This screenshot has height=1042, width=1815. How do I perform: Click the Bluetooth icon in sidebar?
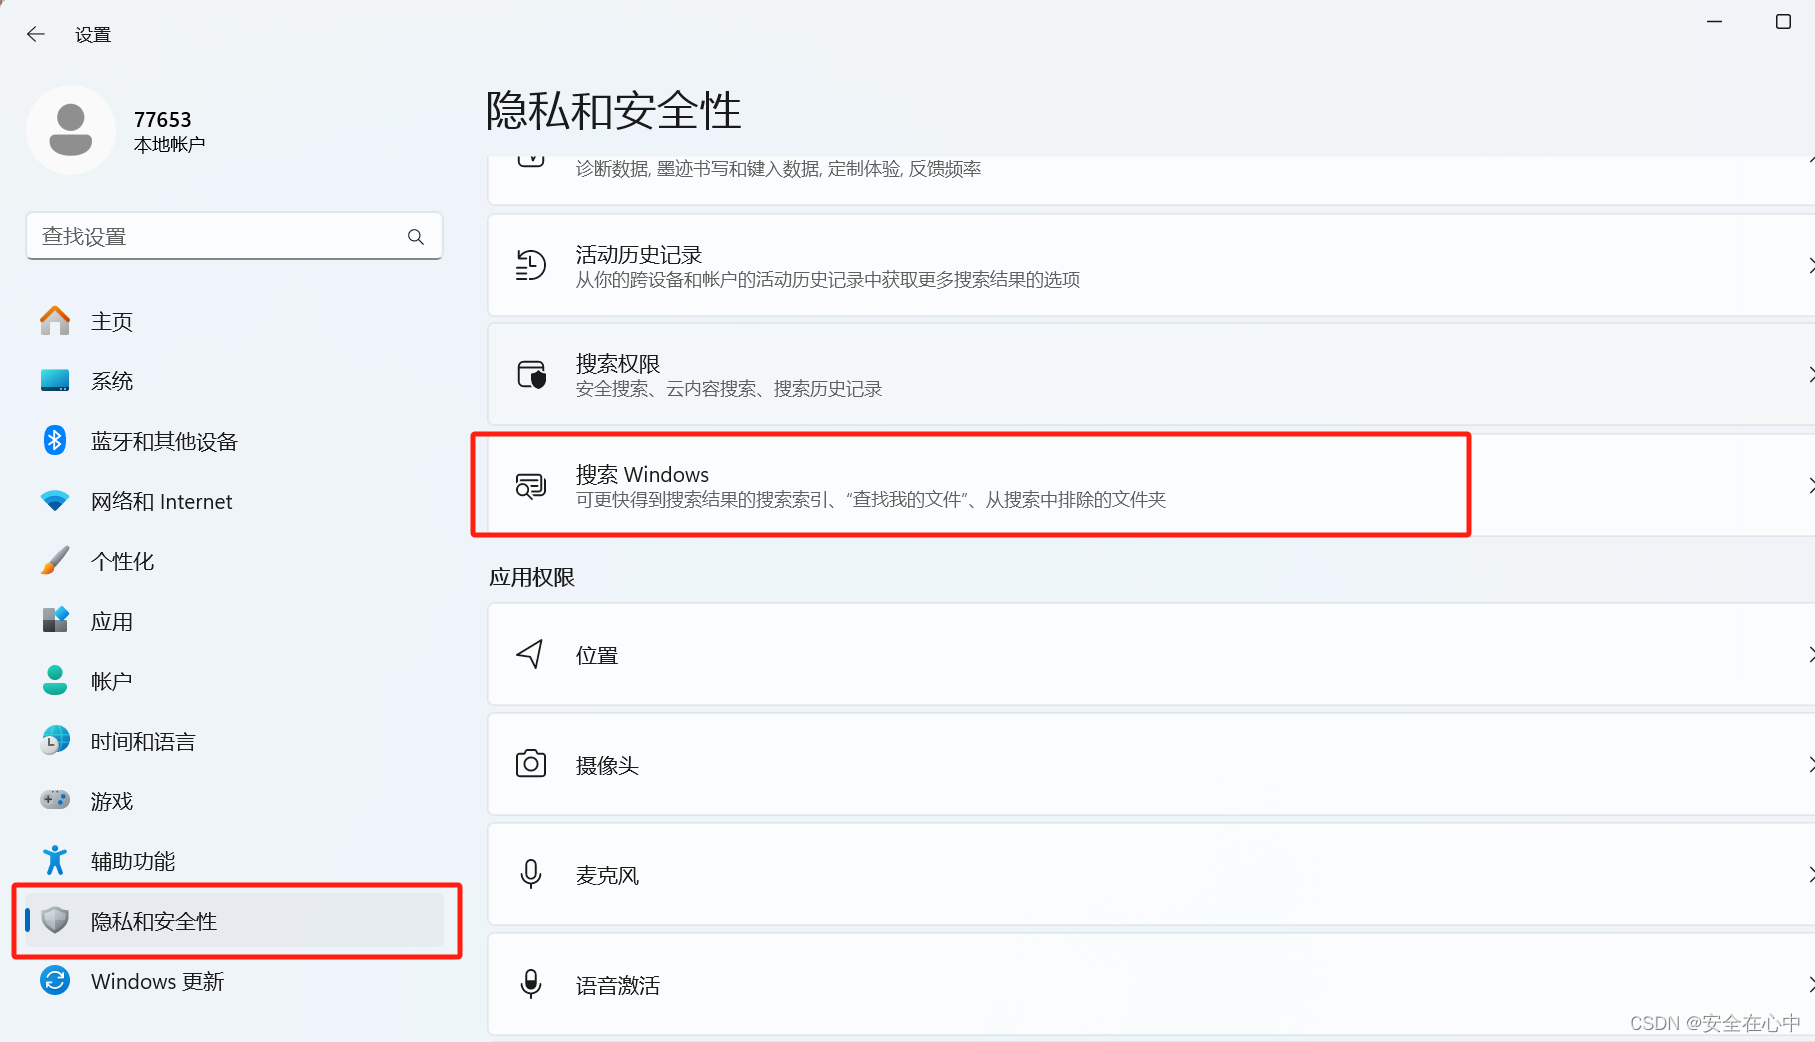click(55, 440)
